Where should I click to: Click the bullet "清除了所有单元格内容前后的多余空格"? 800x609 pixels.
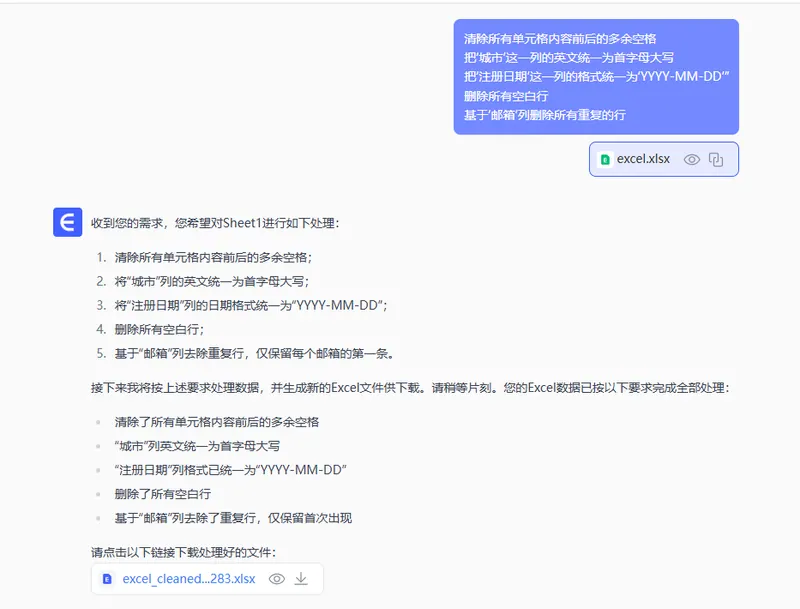point(217,422)
